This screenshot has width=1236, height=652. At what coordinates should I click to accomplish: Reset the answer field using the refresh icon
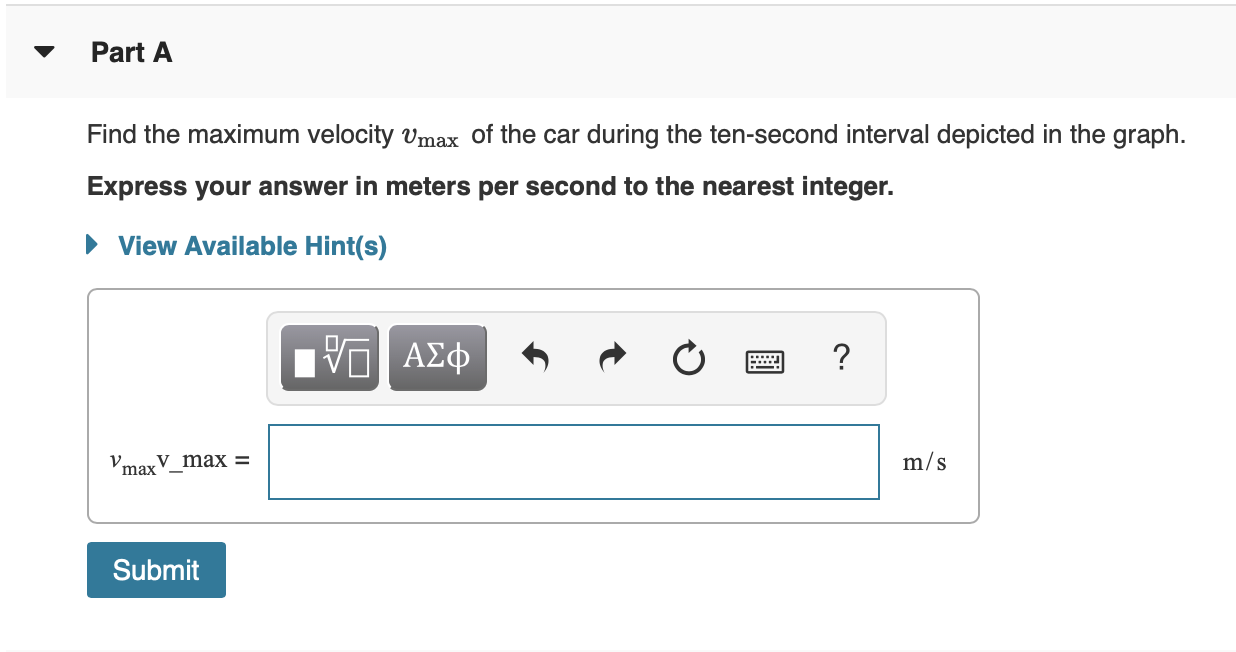pyautogui.click(x=688, y=357)
